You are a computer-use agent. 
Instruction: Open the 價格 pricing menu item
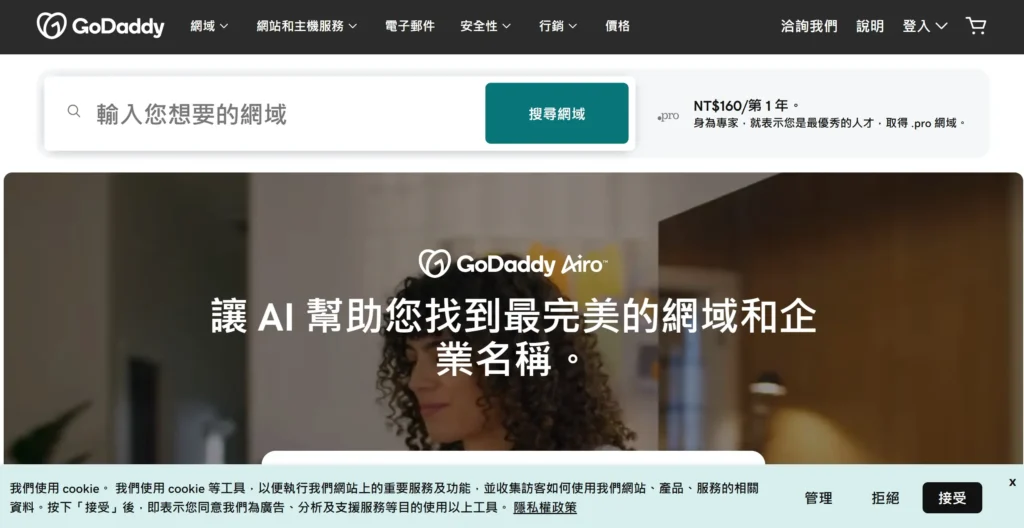tap(617, 26)
